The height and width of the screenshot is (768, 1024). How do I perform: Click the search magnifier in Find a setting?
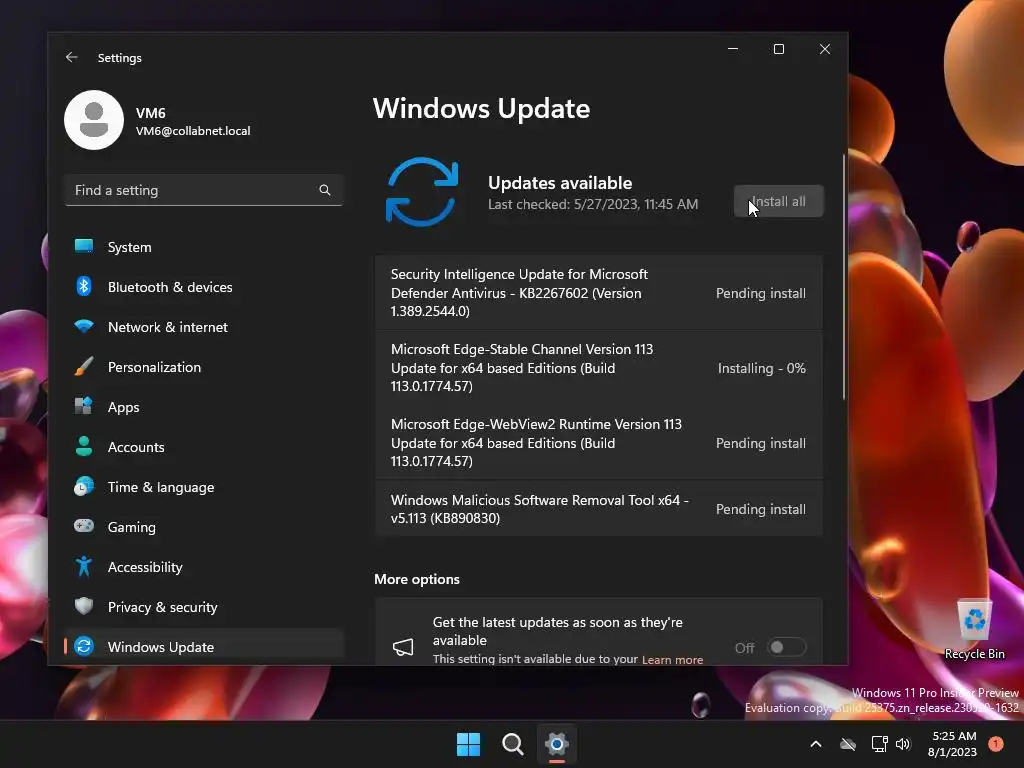tap(325, 190)
